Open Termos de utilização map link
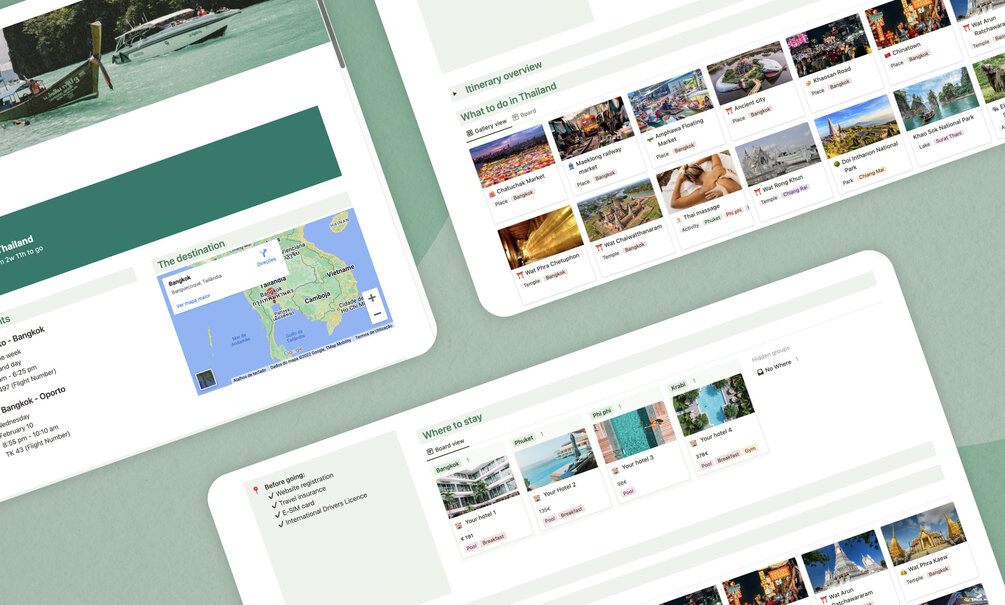Viewport: 1005px width, 605px height. (373, 331)
